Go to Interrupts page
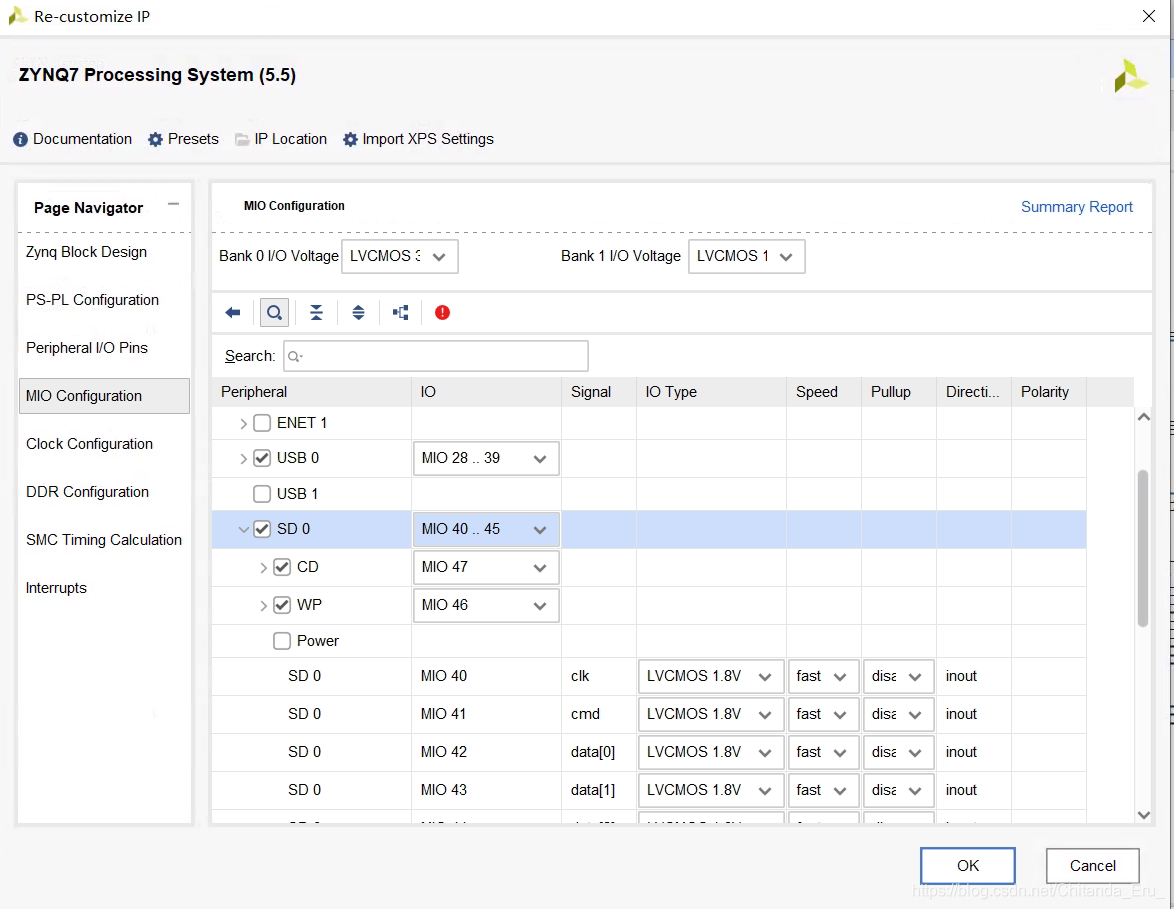 [x=56, y=588]
